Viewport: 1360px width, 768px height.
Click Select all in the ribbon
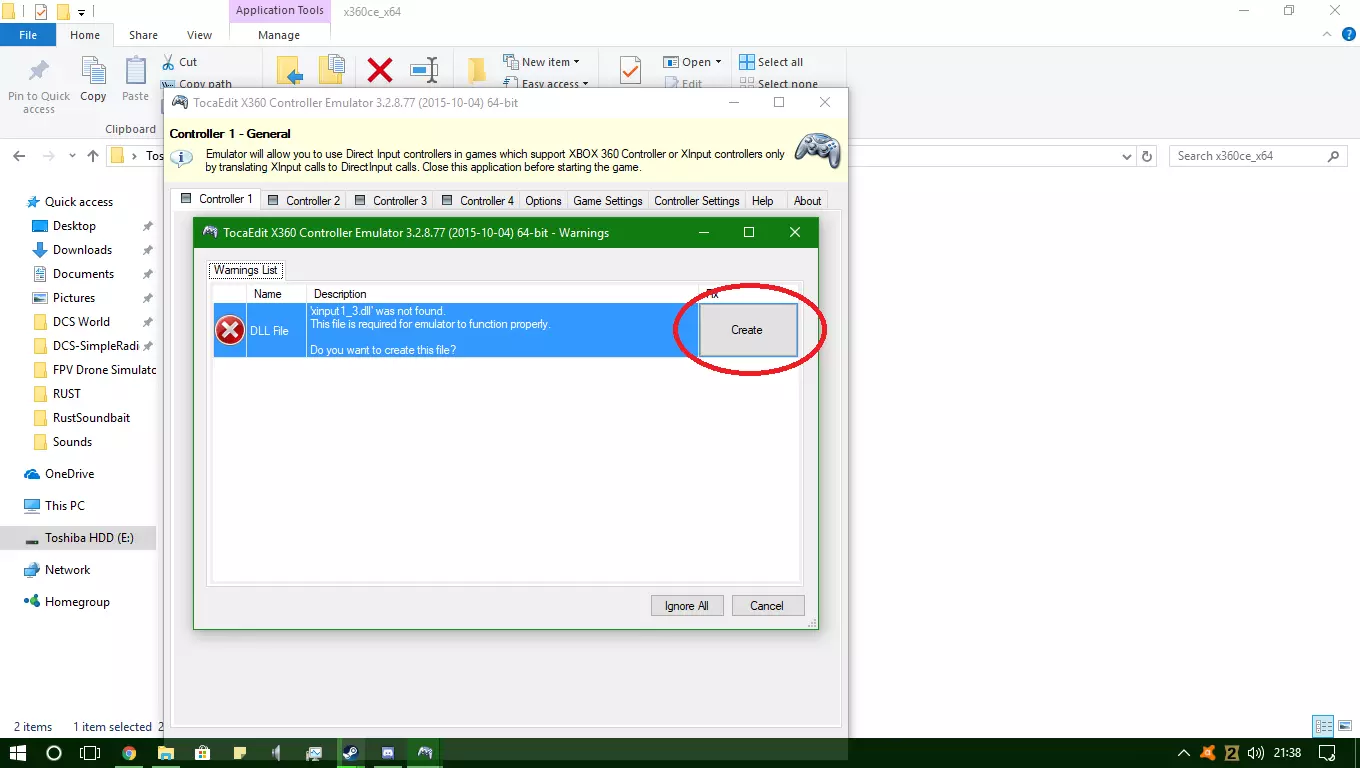point(771,62)
